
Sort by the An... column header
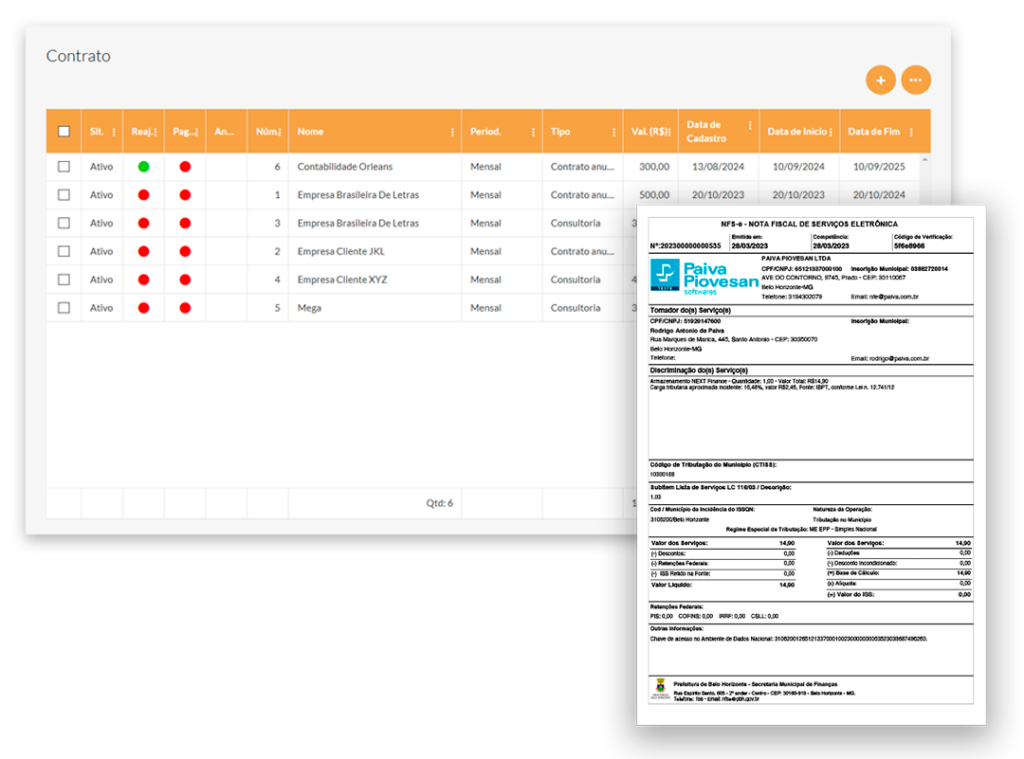pos(224,131)
